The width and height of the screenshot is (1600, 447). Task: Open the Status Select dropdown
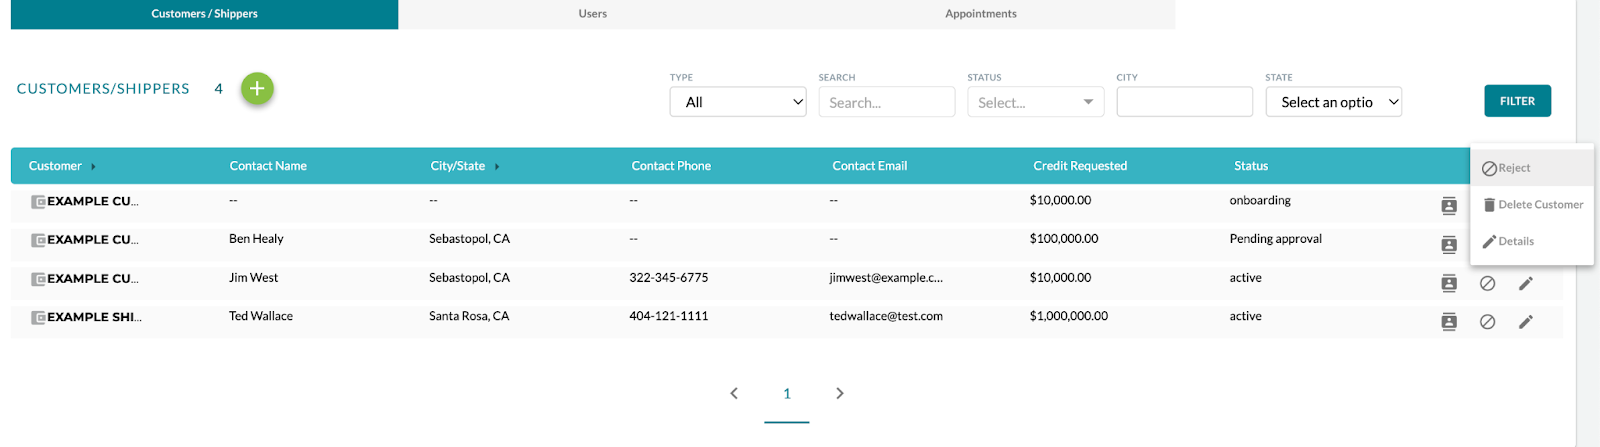click(x=1035, y=102)
